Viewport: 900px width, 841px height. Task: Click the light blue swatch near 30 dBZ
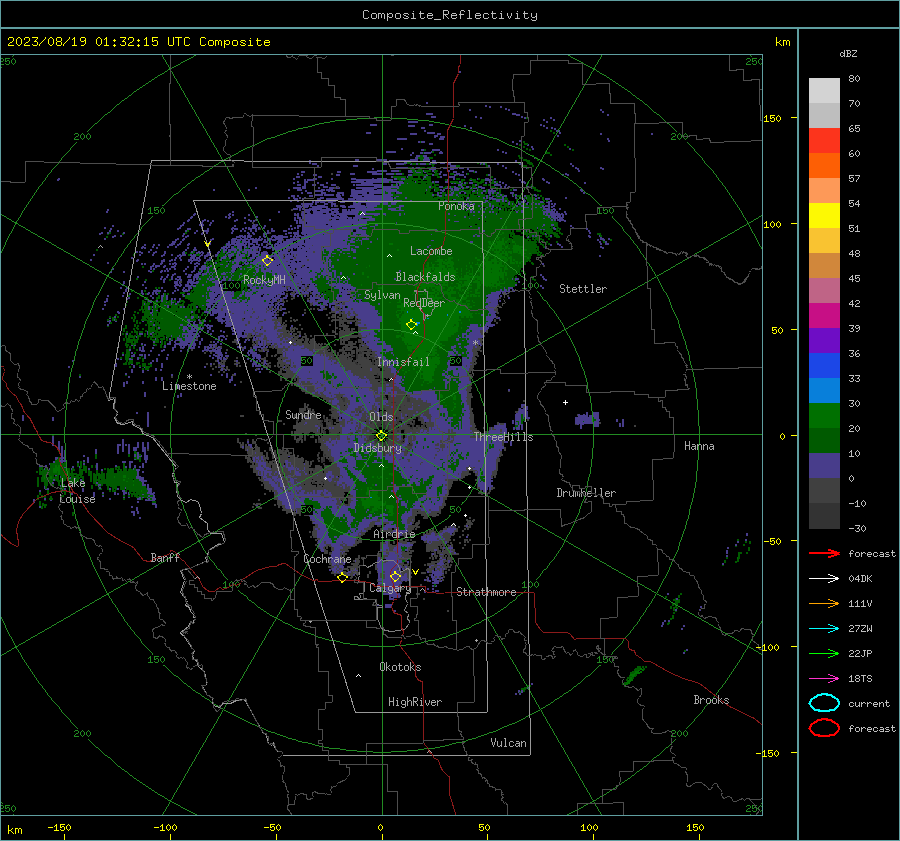(x=824, y=391)
